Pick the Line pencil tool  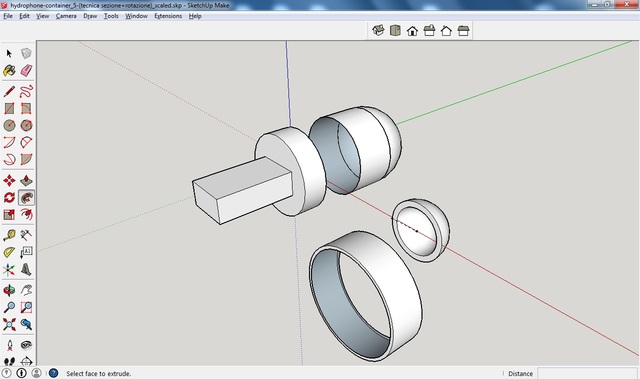point(9,91)
